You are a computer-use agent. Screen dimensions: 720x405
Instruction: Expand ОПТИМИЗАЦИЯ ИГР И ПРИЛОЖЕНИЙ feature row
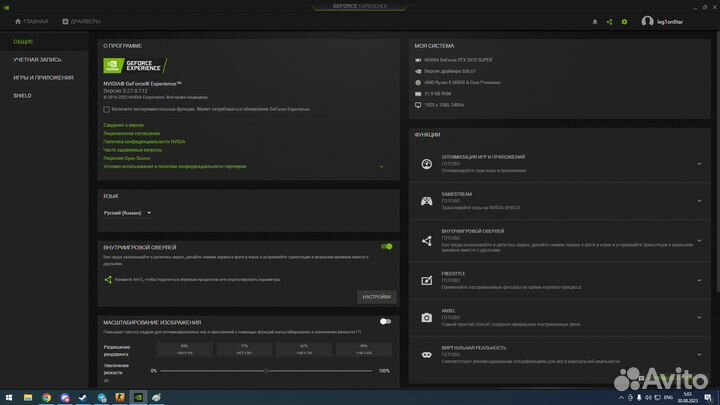pyautogui.click(x=699, y=164)
